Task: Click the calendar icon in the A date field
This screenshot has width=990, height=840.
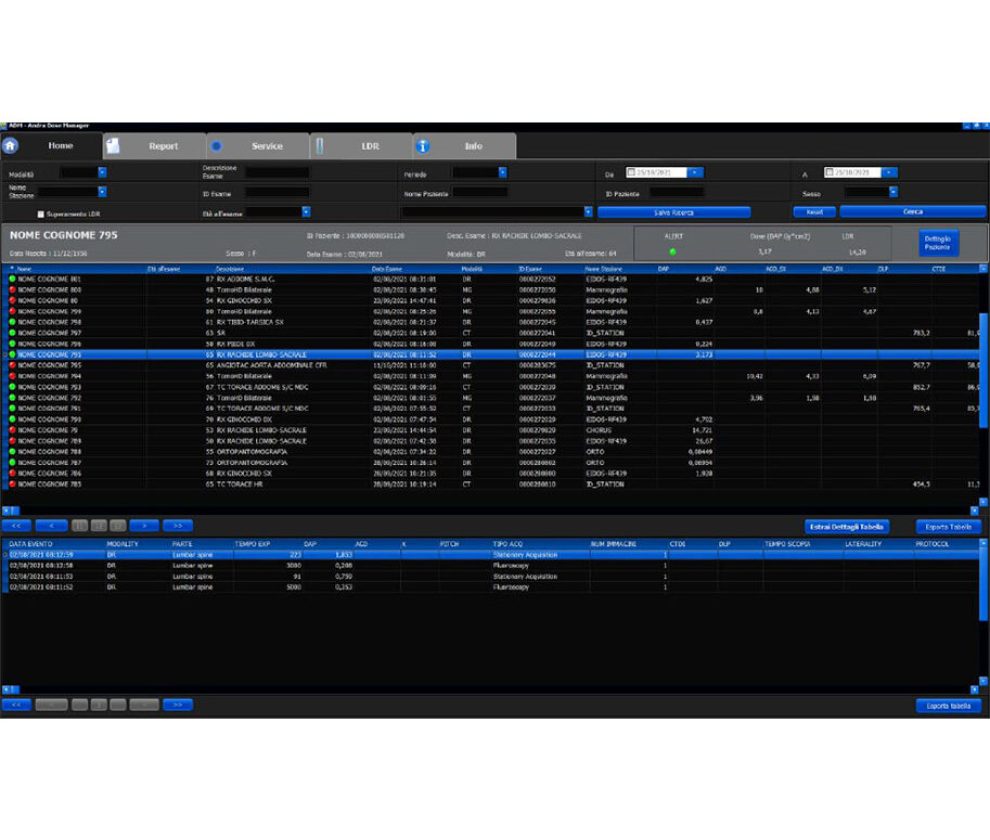Action: (829, 173)
